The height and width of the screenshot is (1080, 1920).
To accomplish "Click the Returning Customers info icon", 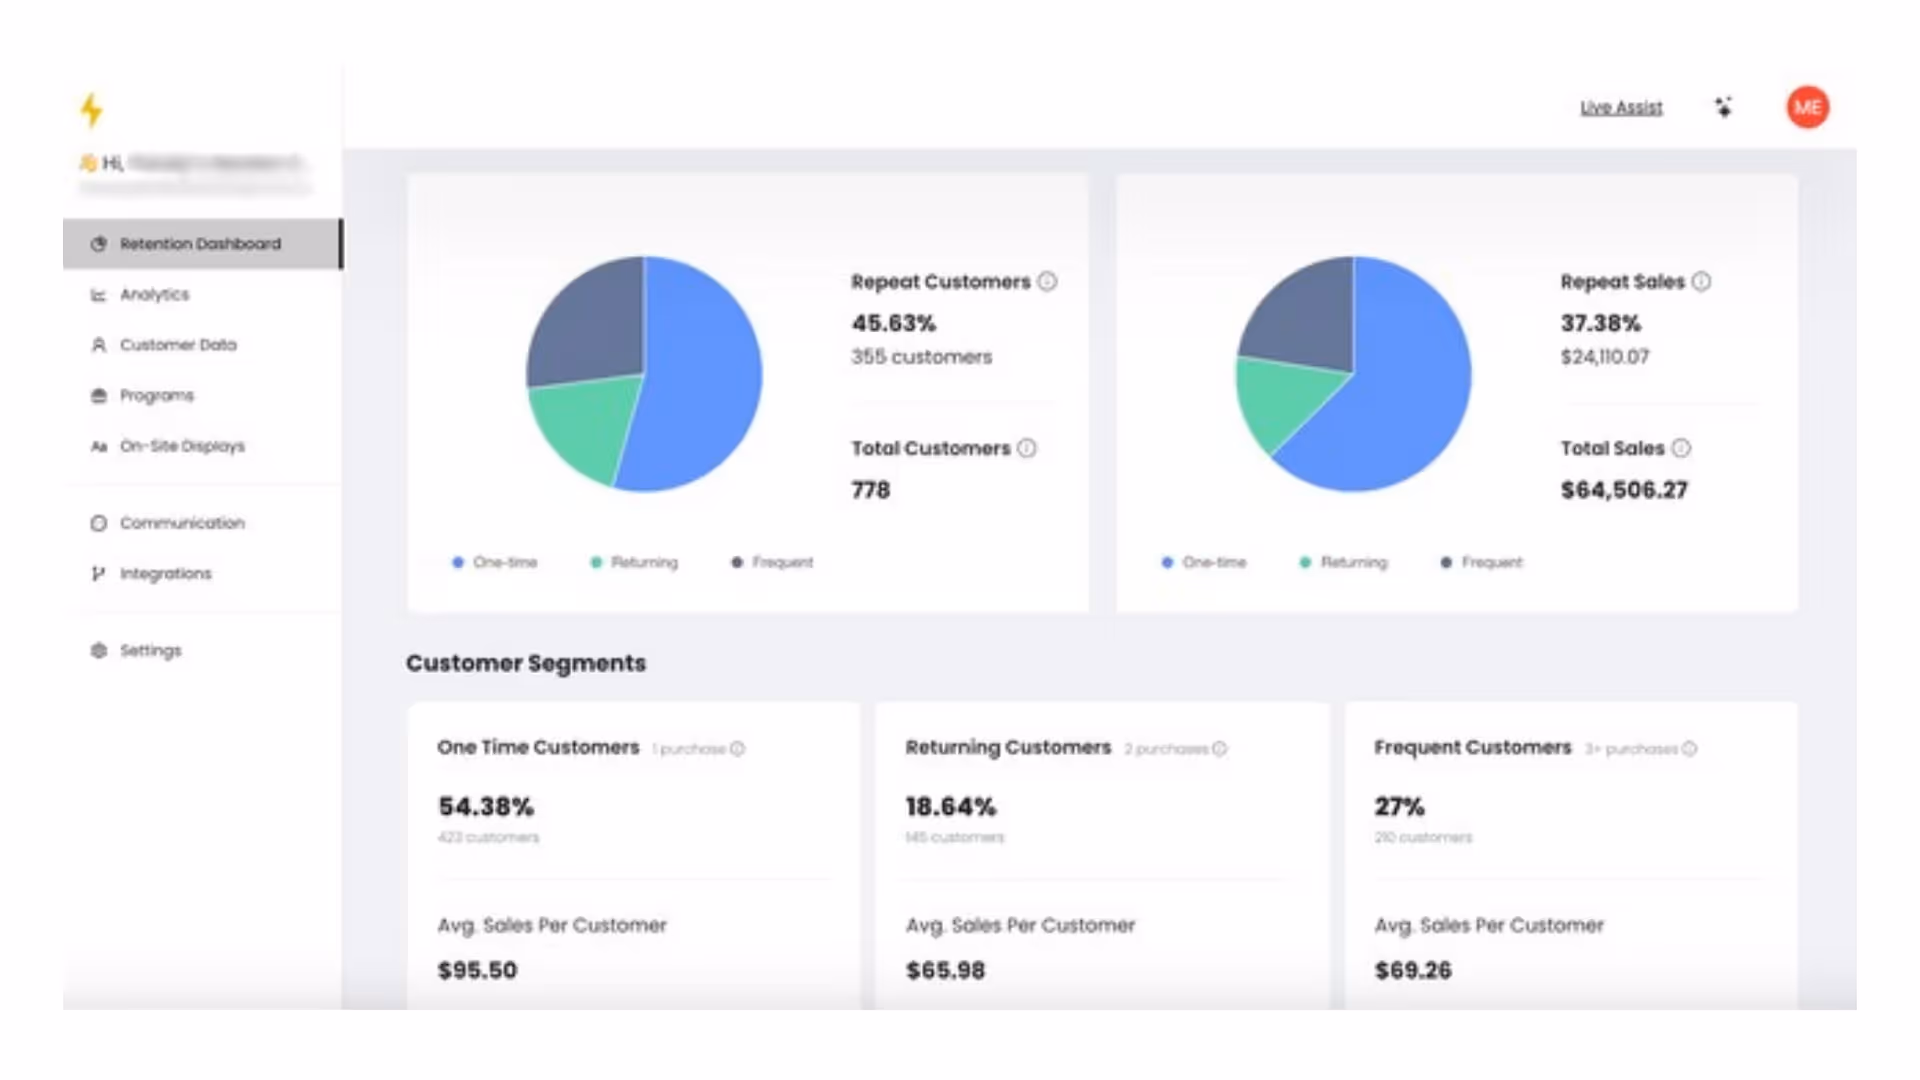I will tap(1219, 749).
